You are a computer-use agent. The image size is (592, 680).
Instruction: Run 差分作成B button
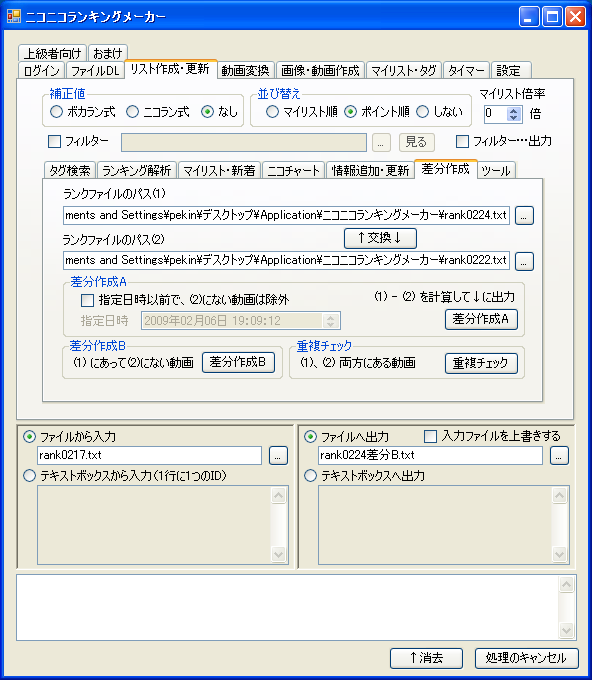pos(238,362)
